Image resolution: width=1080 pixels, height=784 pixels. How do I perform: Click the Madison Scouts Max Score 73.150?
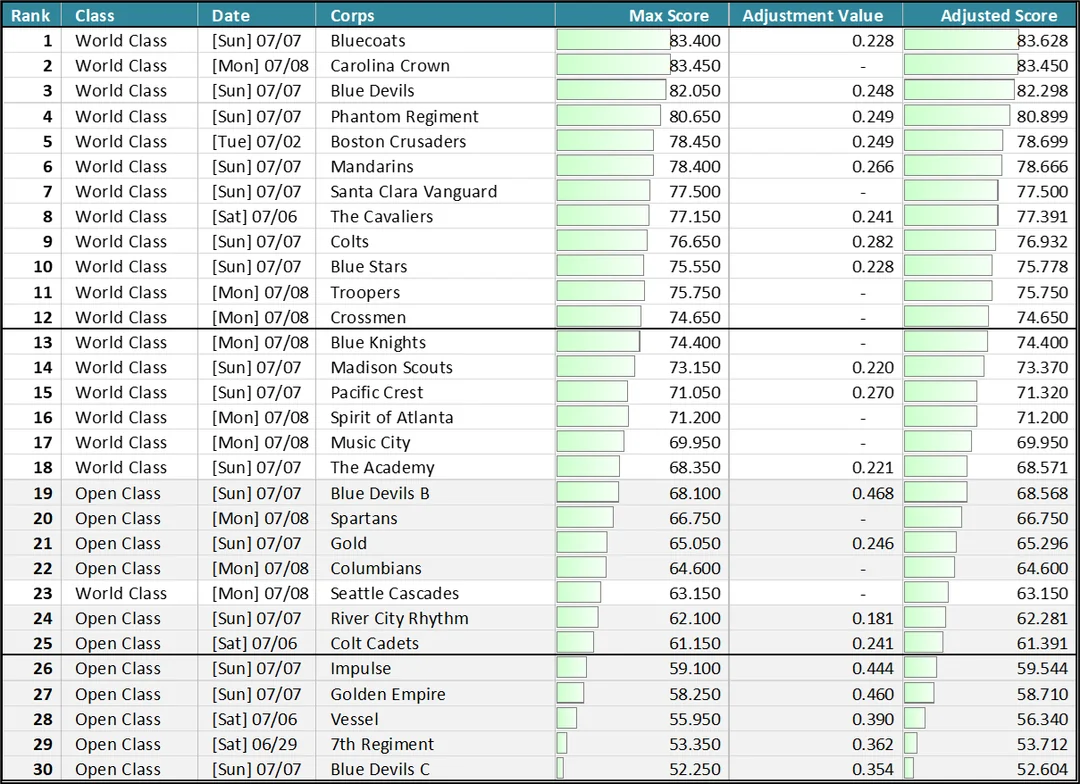694,367
